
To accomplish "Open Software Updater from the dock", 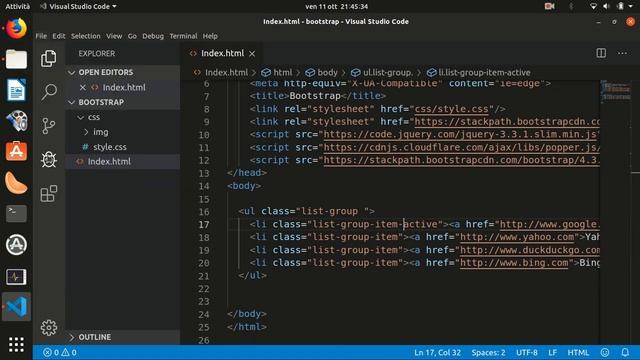I will click(16, 245).
